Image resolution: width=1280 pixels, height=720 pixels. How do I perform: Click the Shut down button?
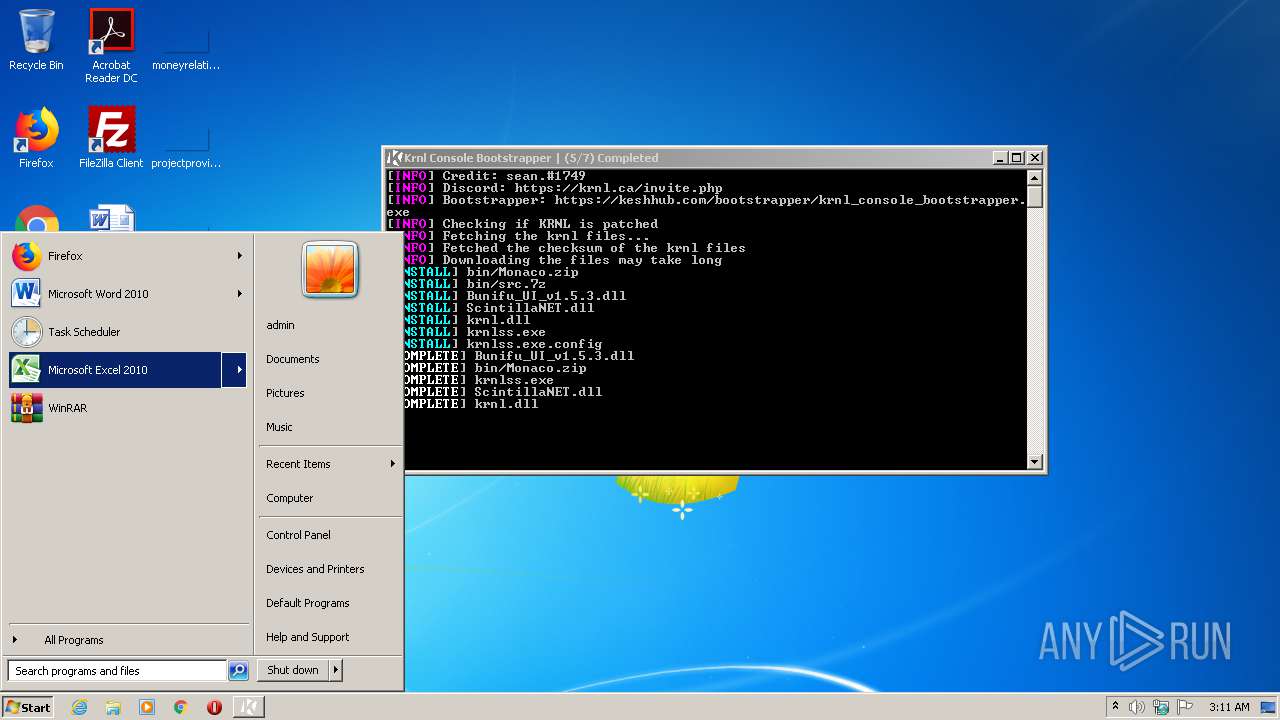[x=293, y=670]
